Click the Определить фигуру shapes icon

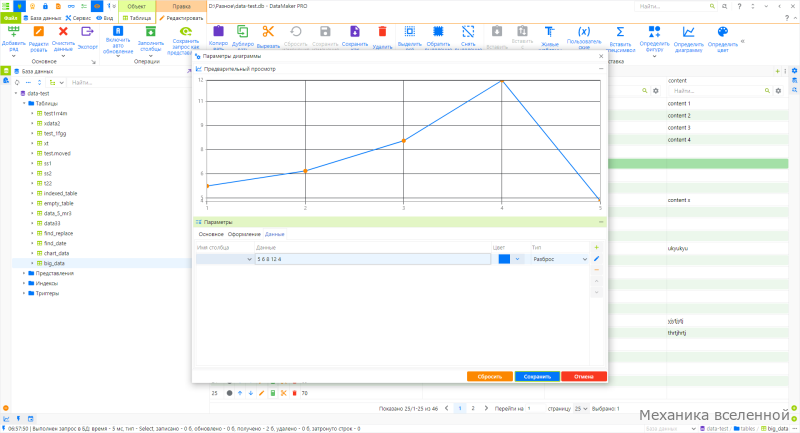click(654, 32)
